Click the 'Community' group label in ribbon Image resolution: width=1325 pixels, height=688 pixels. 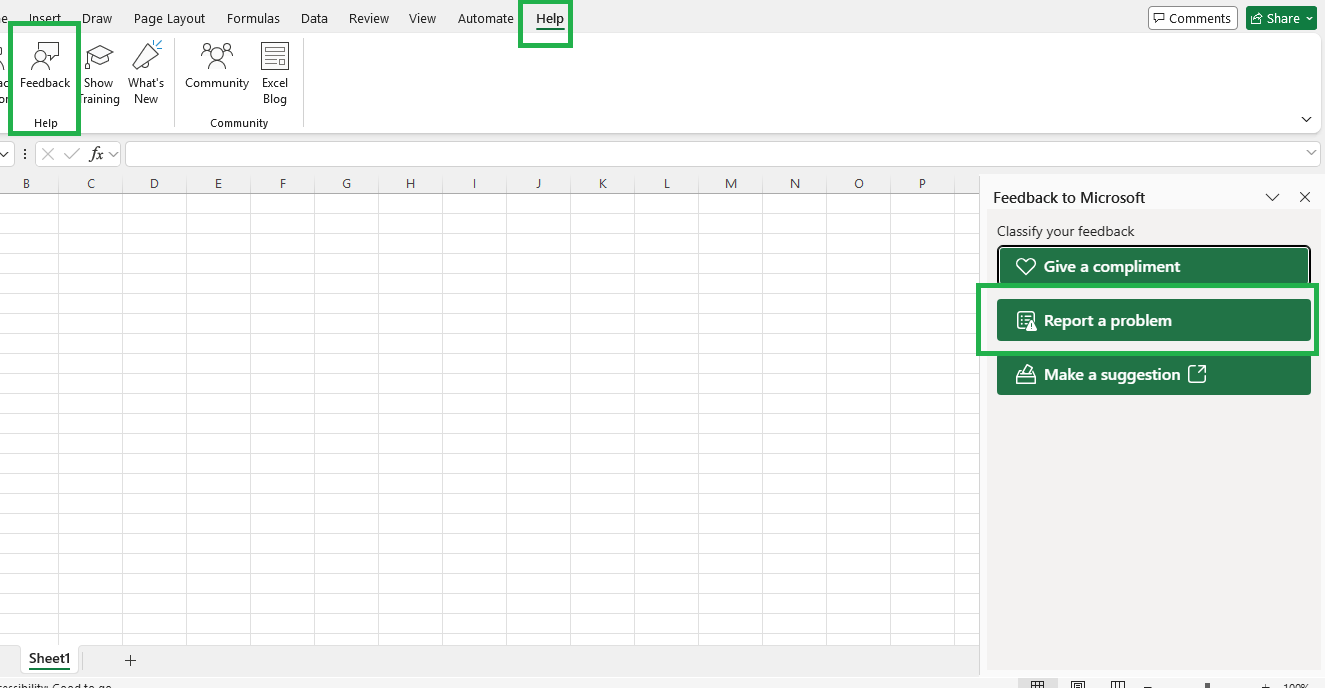click(239, 123)
